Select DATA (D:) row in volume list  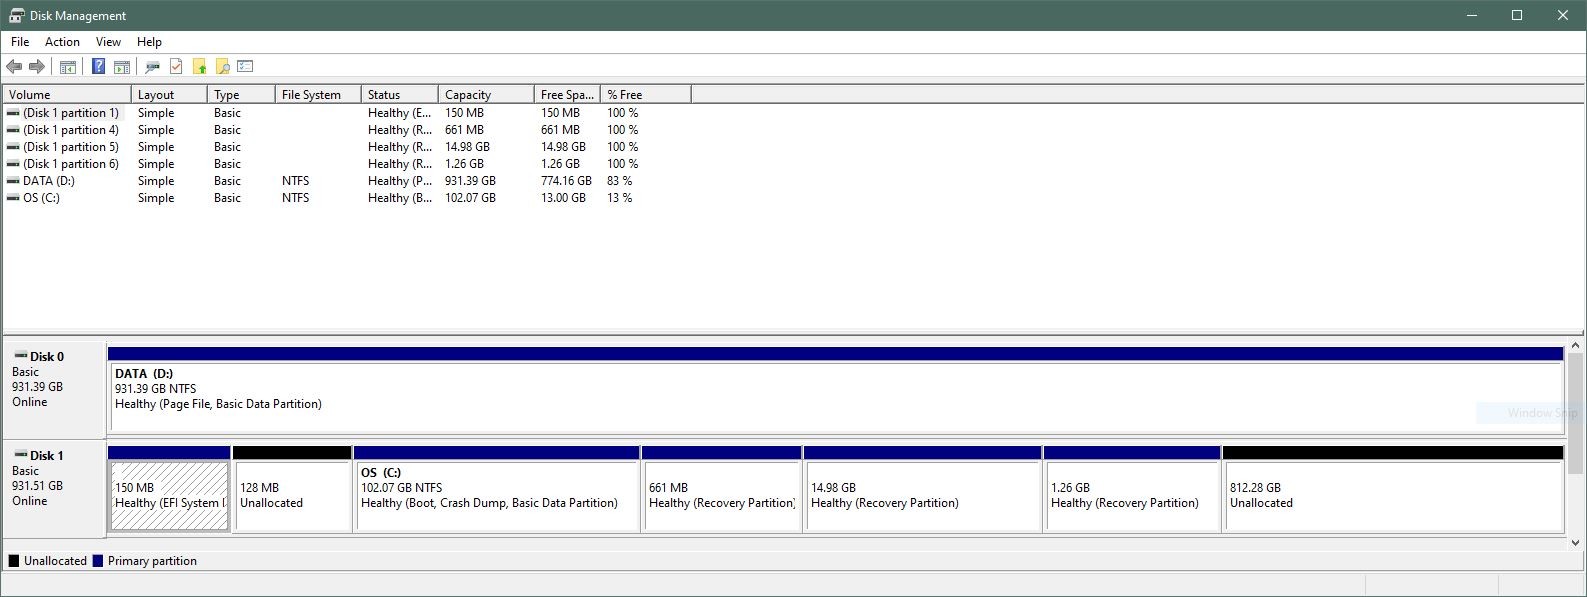click(x=347, y=181)
